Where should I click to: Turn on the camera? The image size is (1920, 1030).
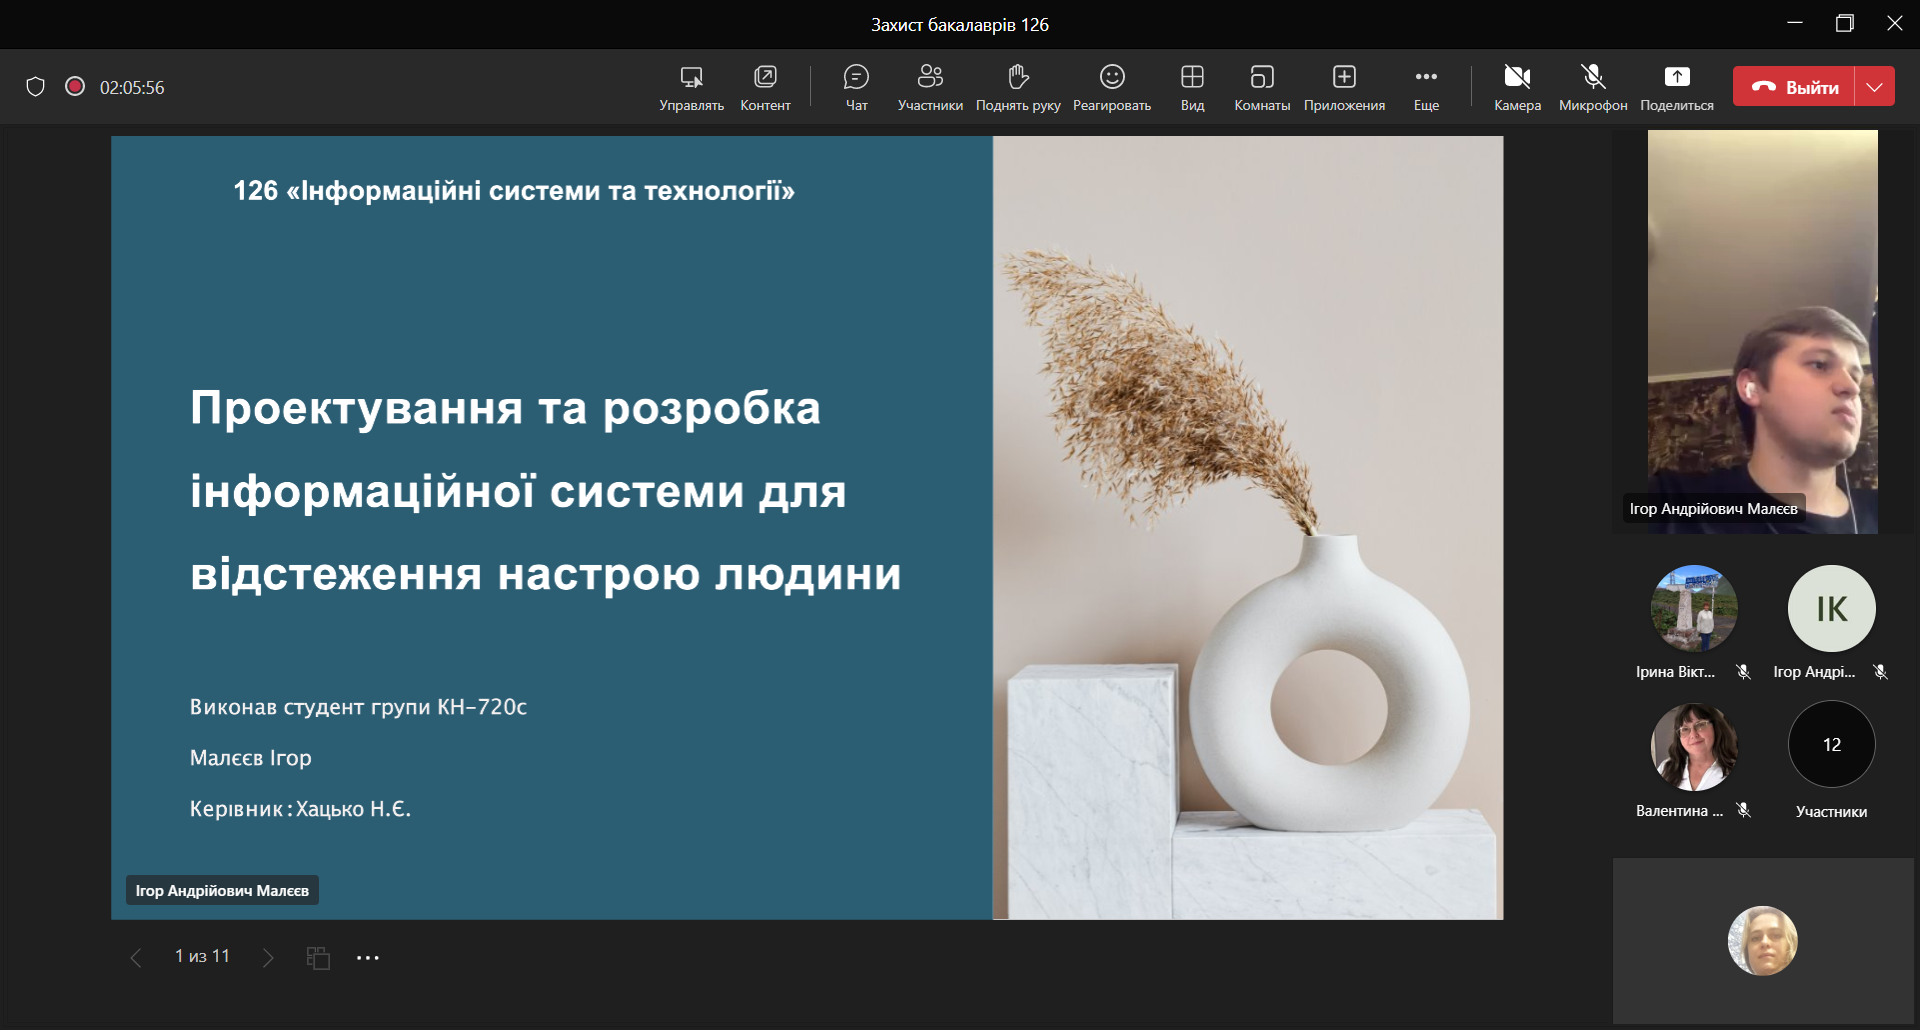coord(1517,87)
